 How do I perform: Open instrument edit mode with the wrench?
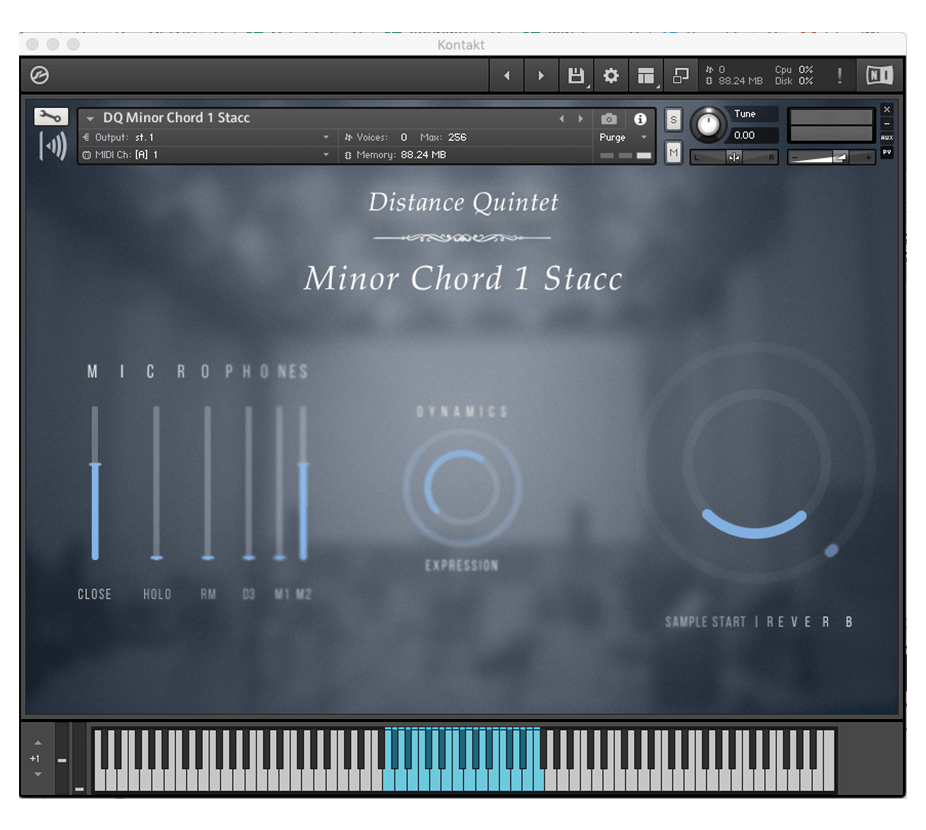pos(51,116)
